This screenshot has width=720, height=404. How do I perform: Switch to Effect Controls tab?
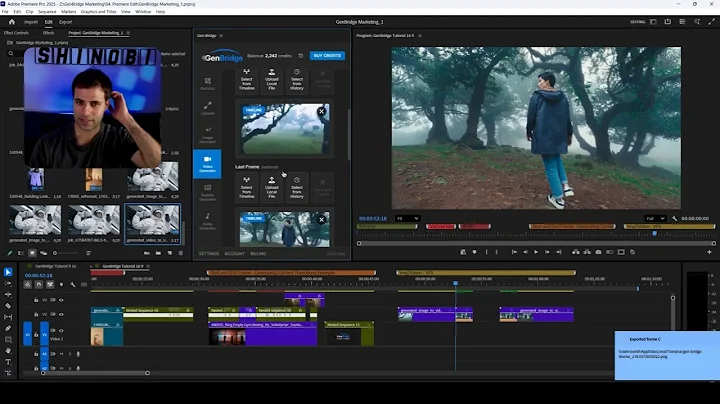(16, 33)
